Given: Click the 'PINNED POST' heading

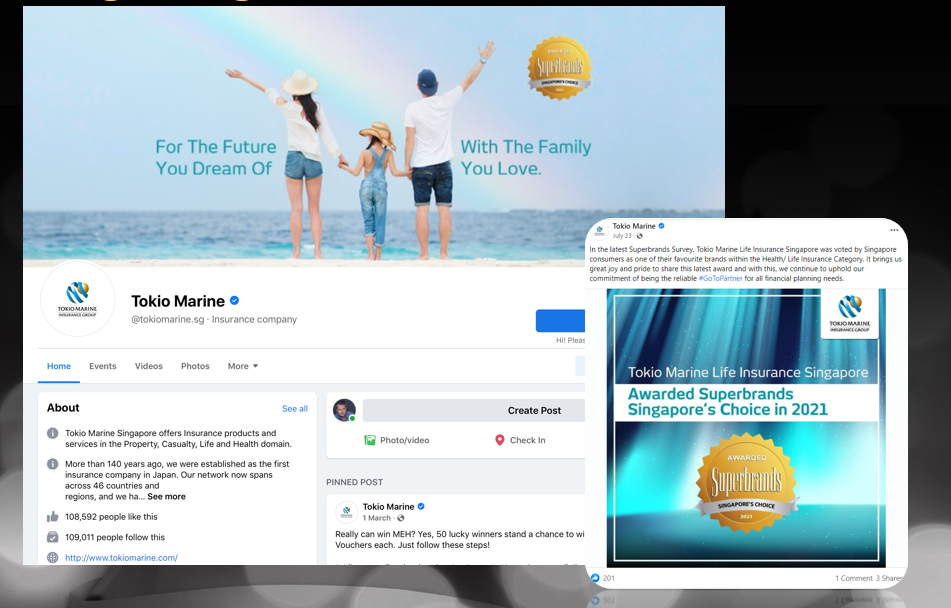Looking at the screenshot, I should click(x=355, y=482).
